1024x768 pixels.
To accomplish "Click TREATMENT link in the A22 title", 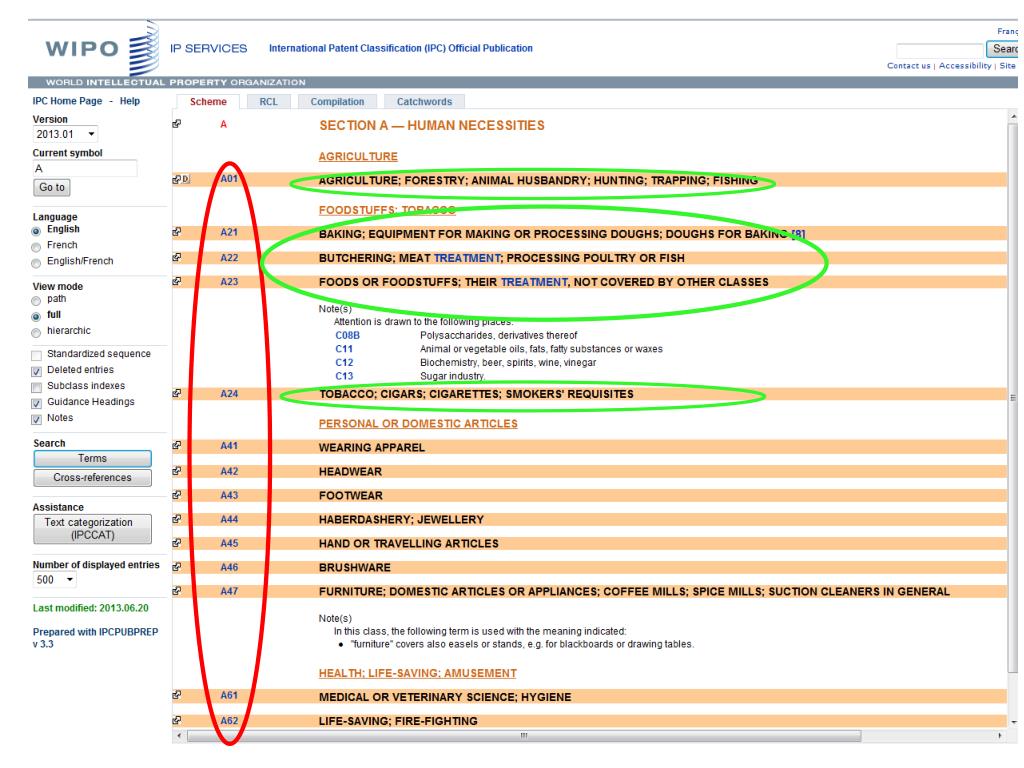I will tap(467, 258).
